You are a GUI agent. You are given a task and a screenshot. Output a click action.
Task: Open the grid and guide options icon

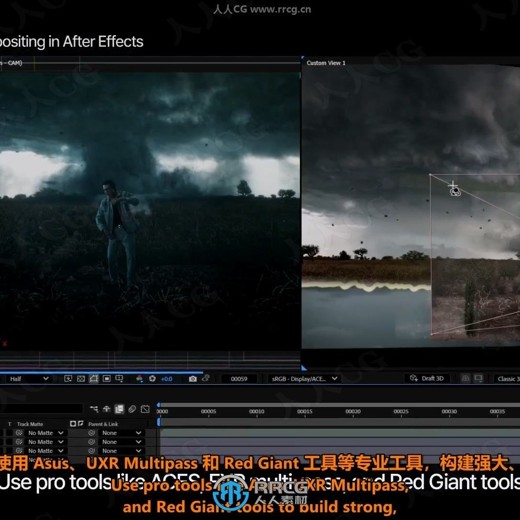coord(119,379)
